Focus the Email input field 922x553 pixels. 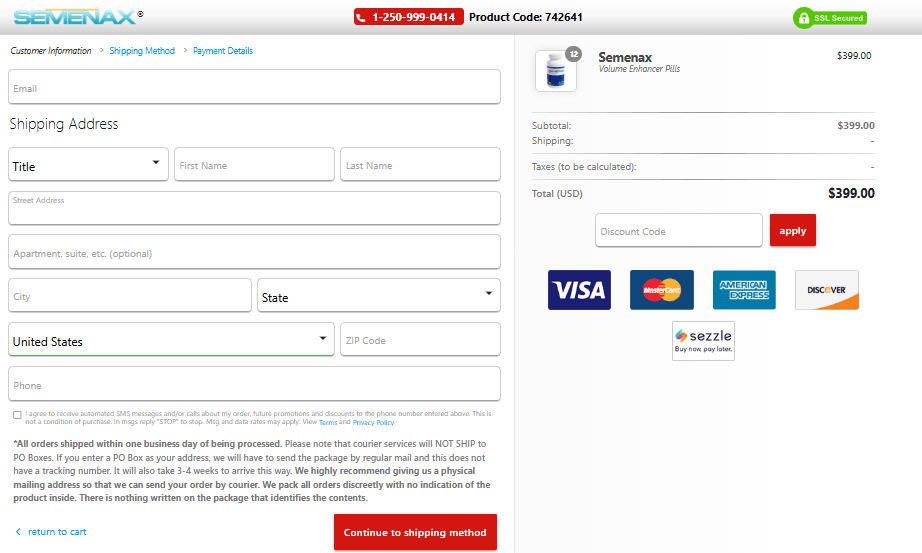coord(254,87)
